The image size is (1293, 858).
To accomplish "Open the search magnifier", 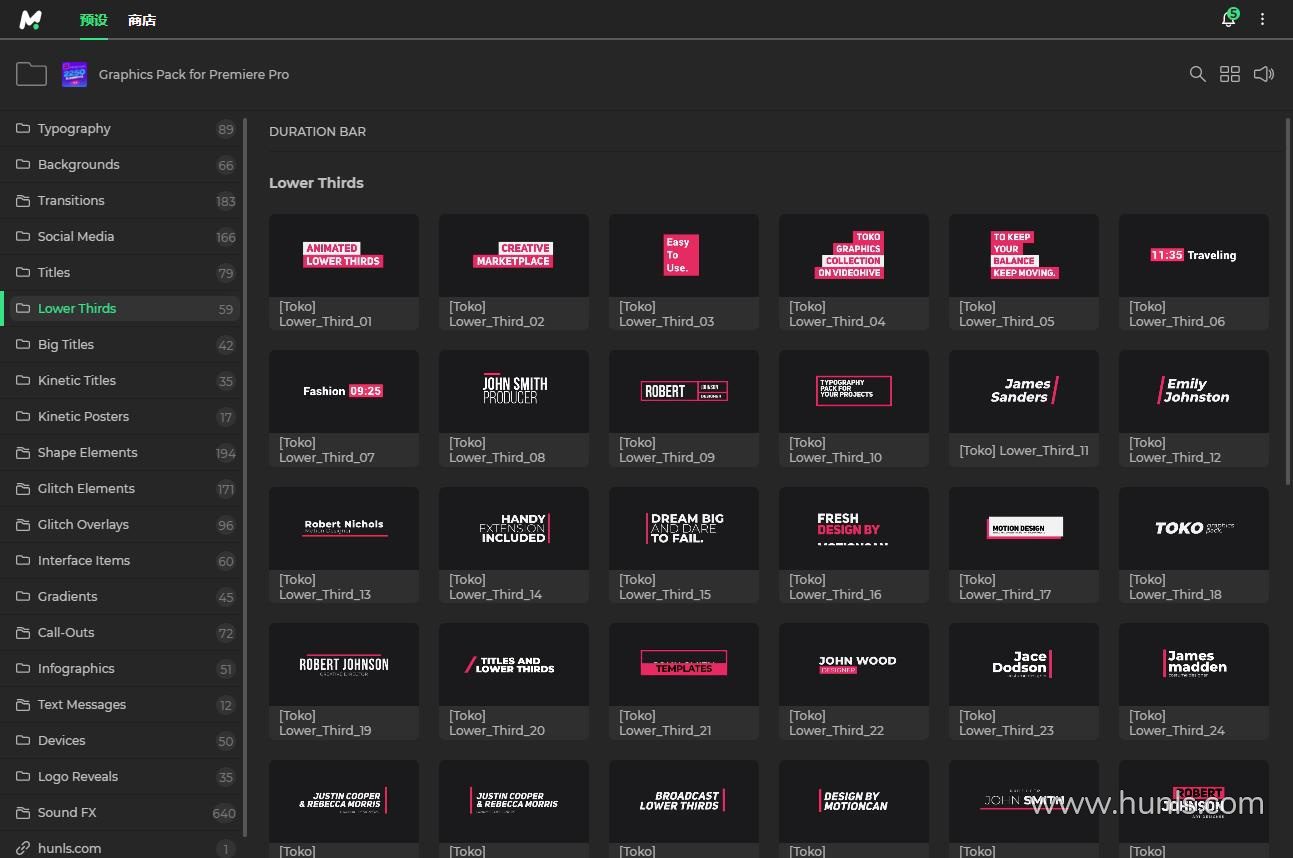I will pos(1197,74).
